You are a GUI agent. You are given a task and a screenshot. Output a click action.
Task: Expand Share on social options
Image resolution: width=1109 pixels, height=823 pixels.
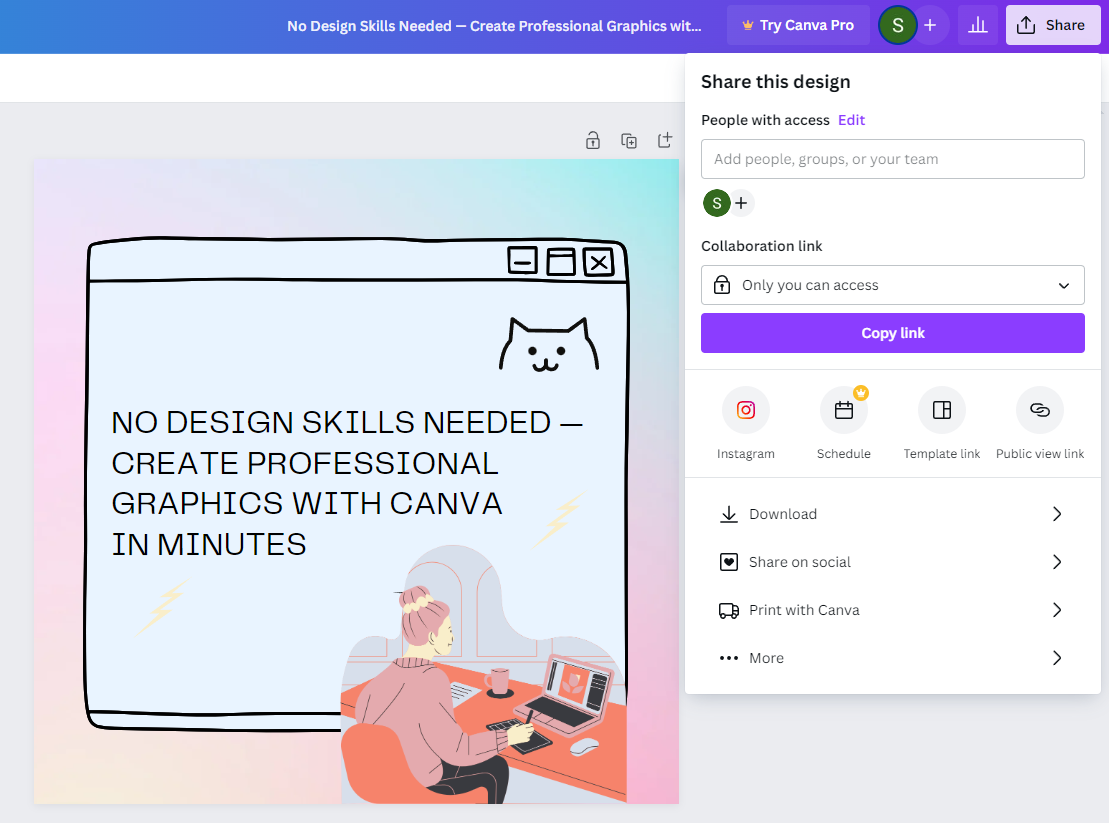click(892, 562)
